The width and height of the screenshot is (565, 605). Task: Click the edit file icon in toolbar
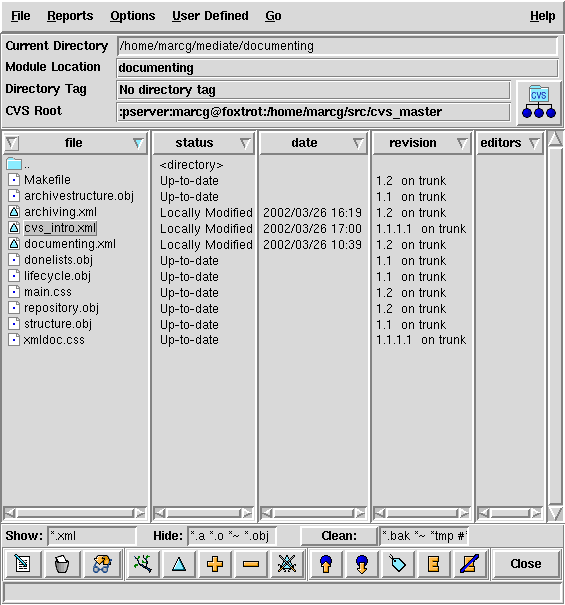(x=23, y=564)
